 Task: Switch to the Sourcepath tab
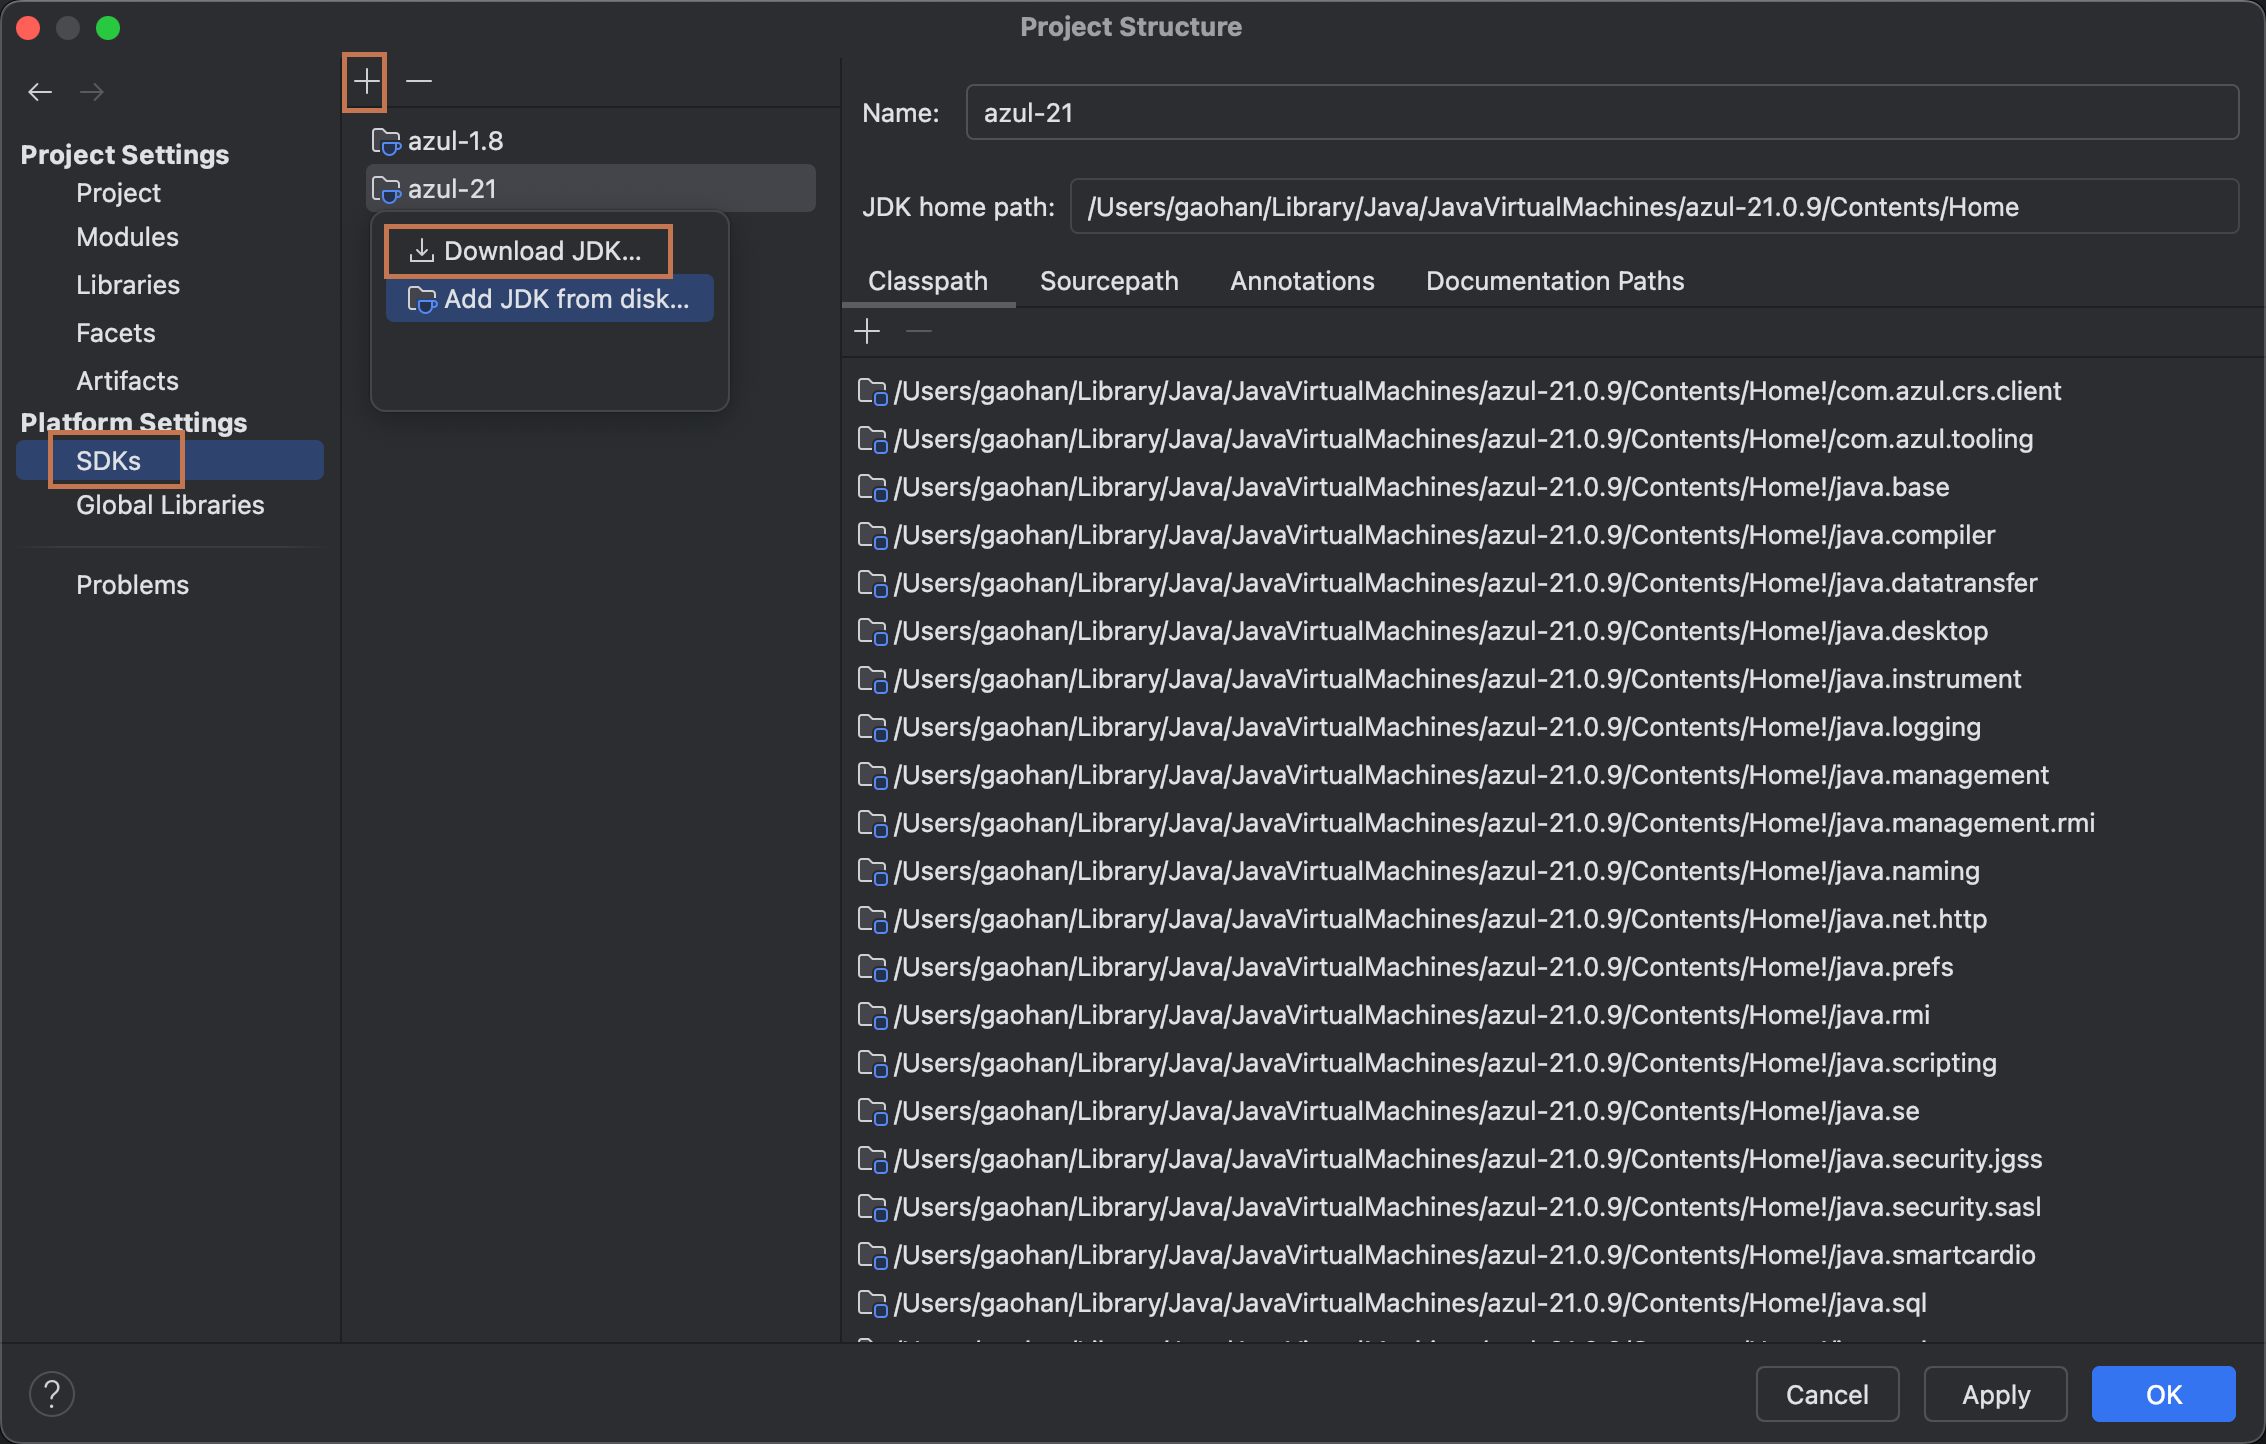tap(1109, 281)
